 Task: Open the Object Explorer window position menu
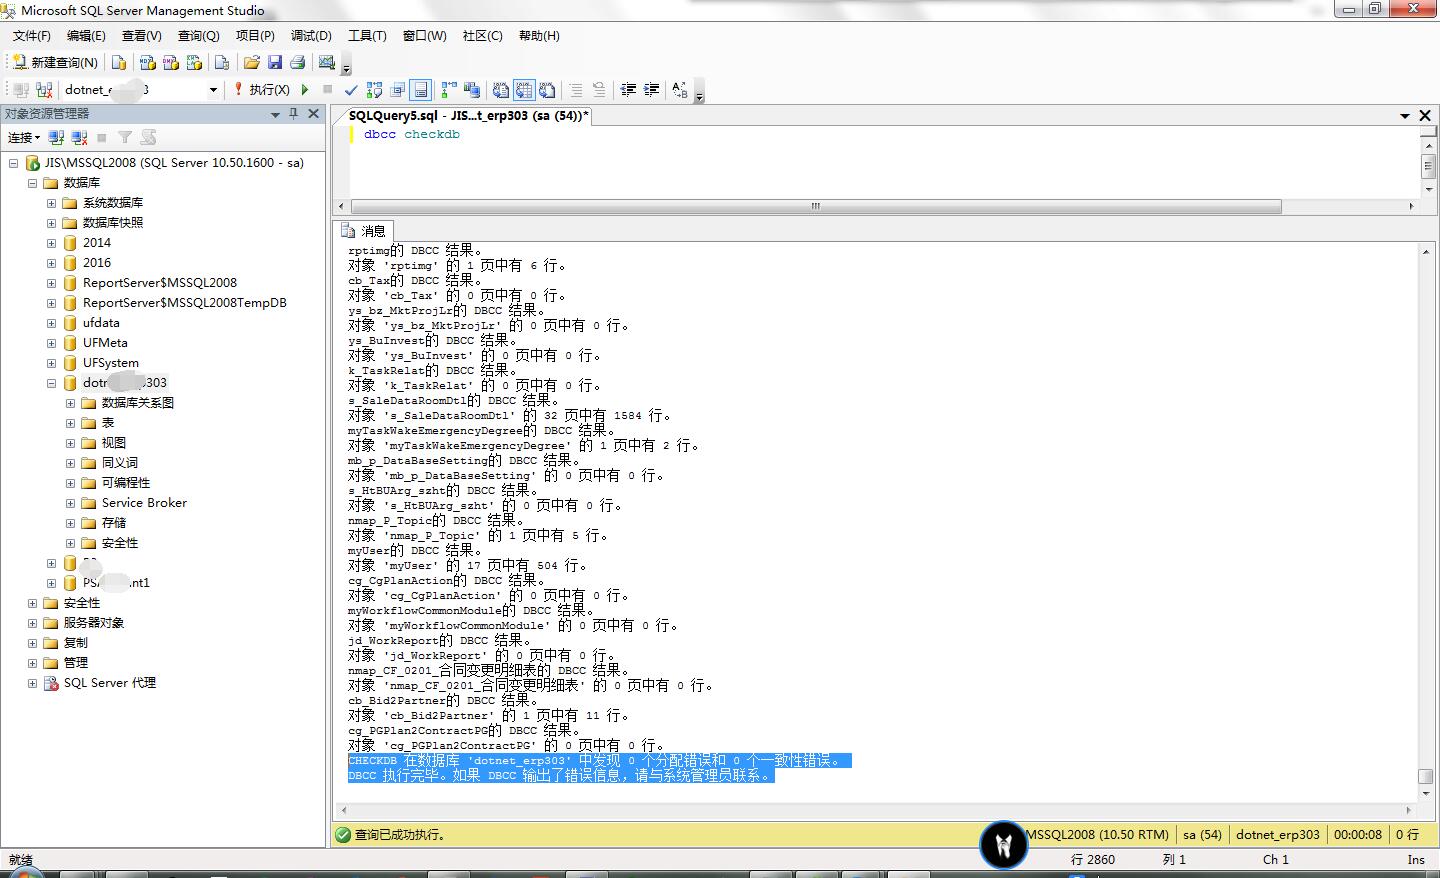point(275,115)
